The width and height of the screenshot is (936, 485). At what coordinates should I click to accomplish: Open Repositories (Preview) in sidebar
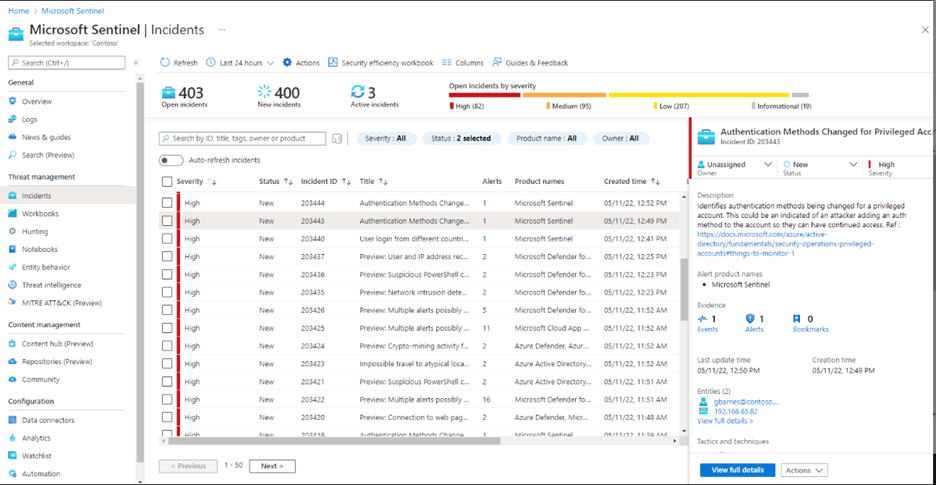(57, 362)
